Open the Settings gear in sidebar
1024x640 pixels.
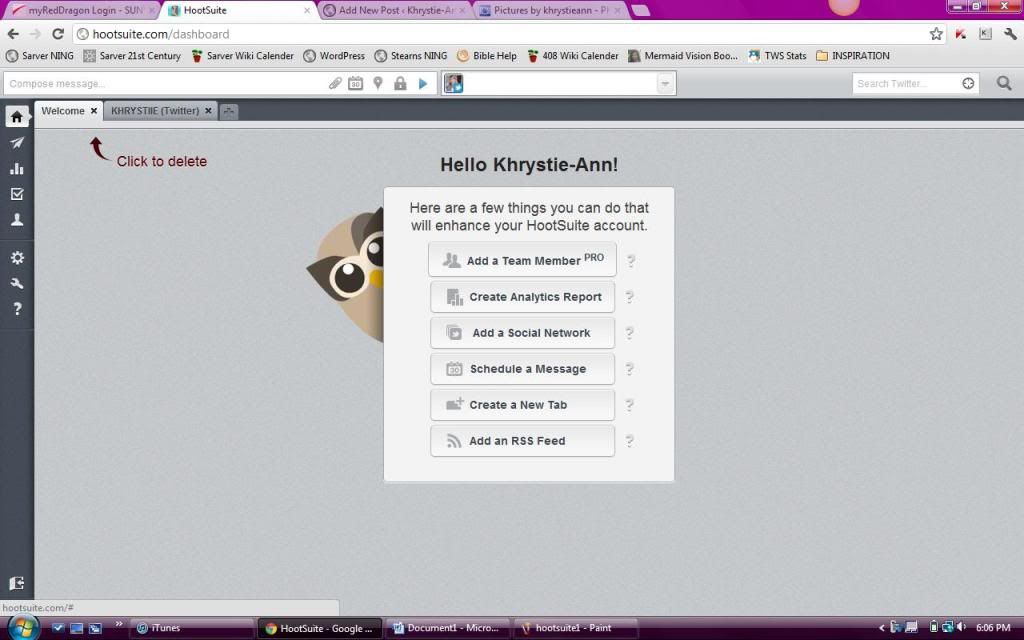click(17, 258)
